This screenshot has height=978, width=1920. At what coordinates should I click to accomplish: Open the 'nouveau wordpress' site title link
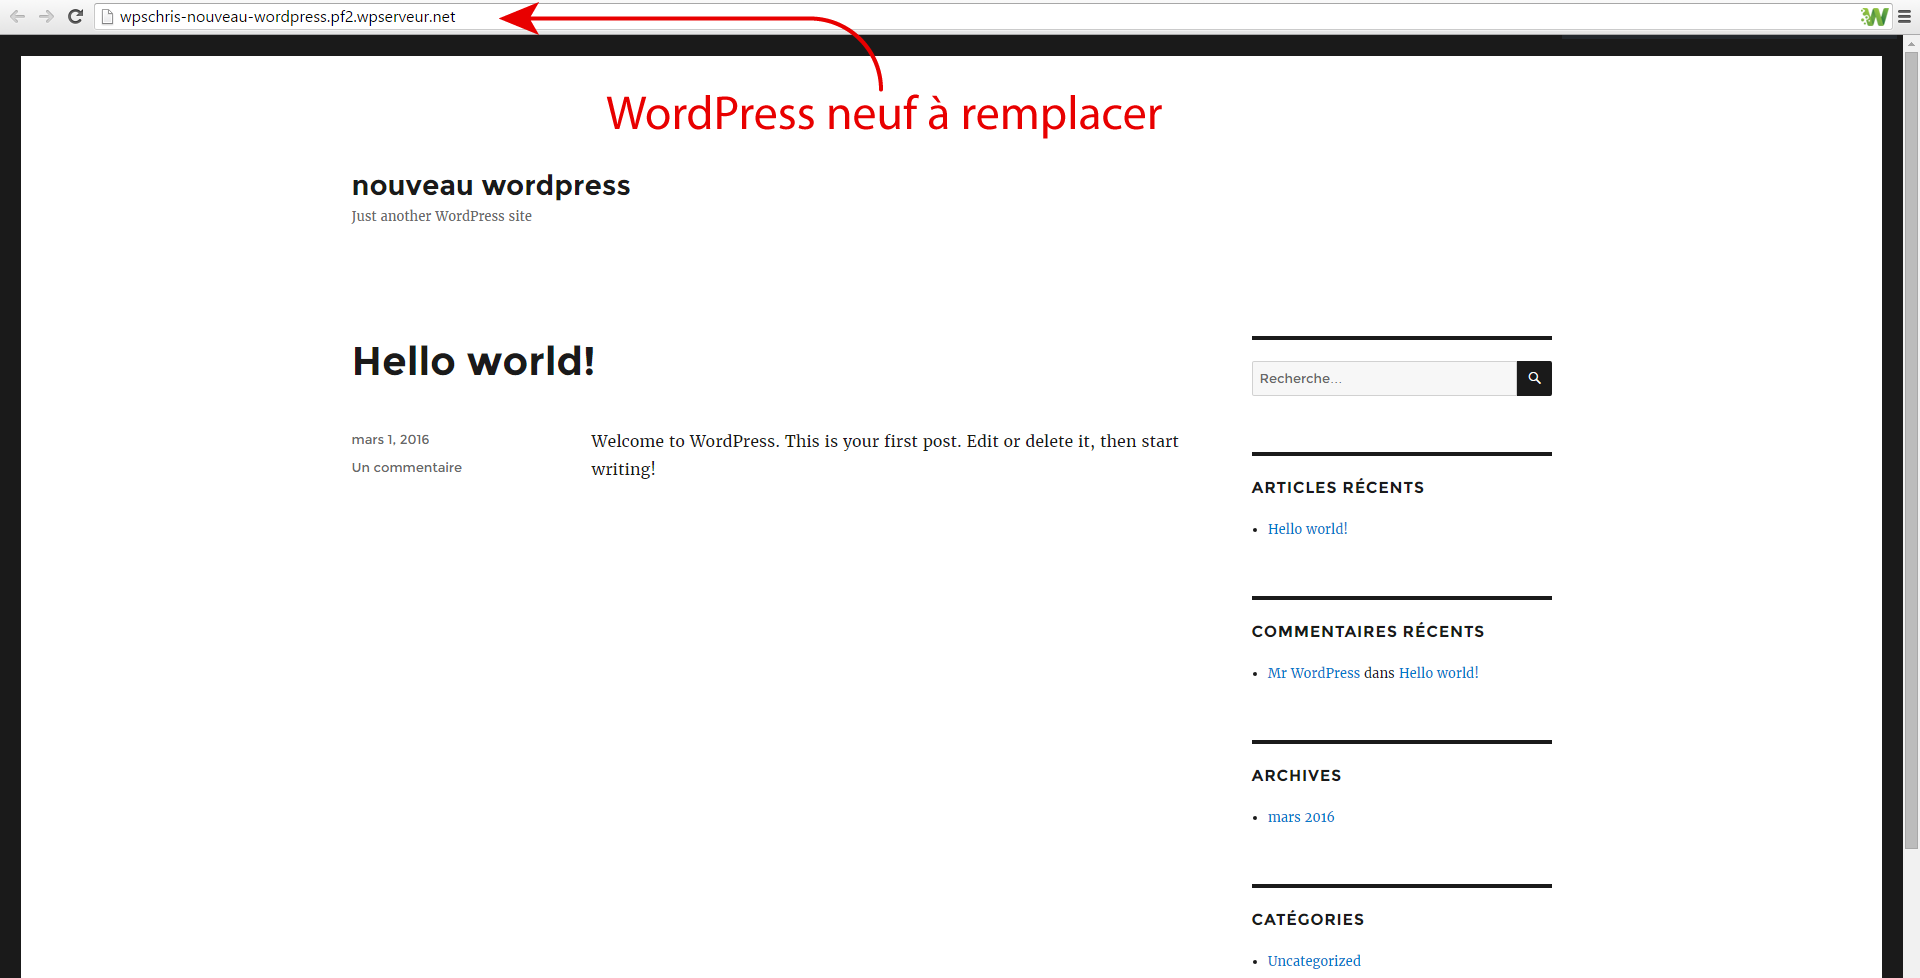tap(490, 186)
